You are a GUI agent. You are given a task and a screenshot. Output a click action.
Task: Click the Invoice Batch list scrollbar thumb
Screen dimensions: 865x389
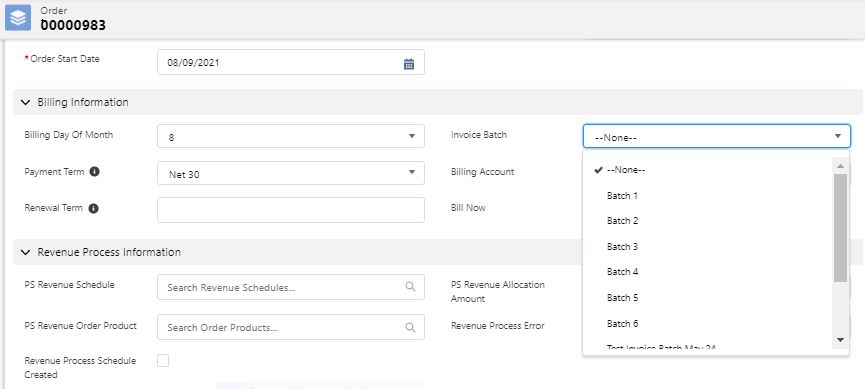(x=840, y=228)
